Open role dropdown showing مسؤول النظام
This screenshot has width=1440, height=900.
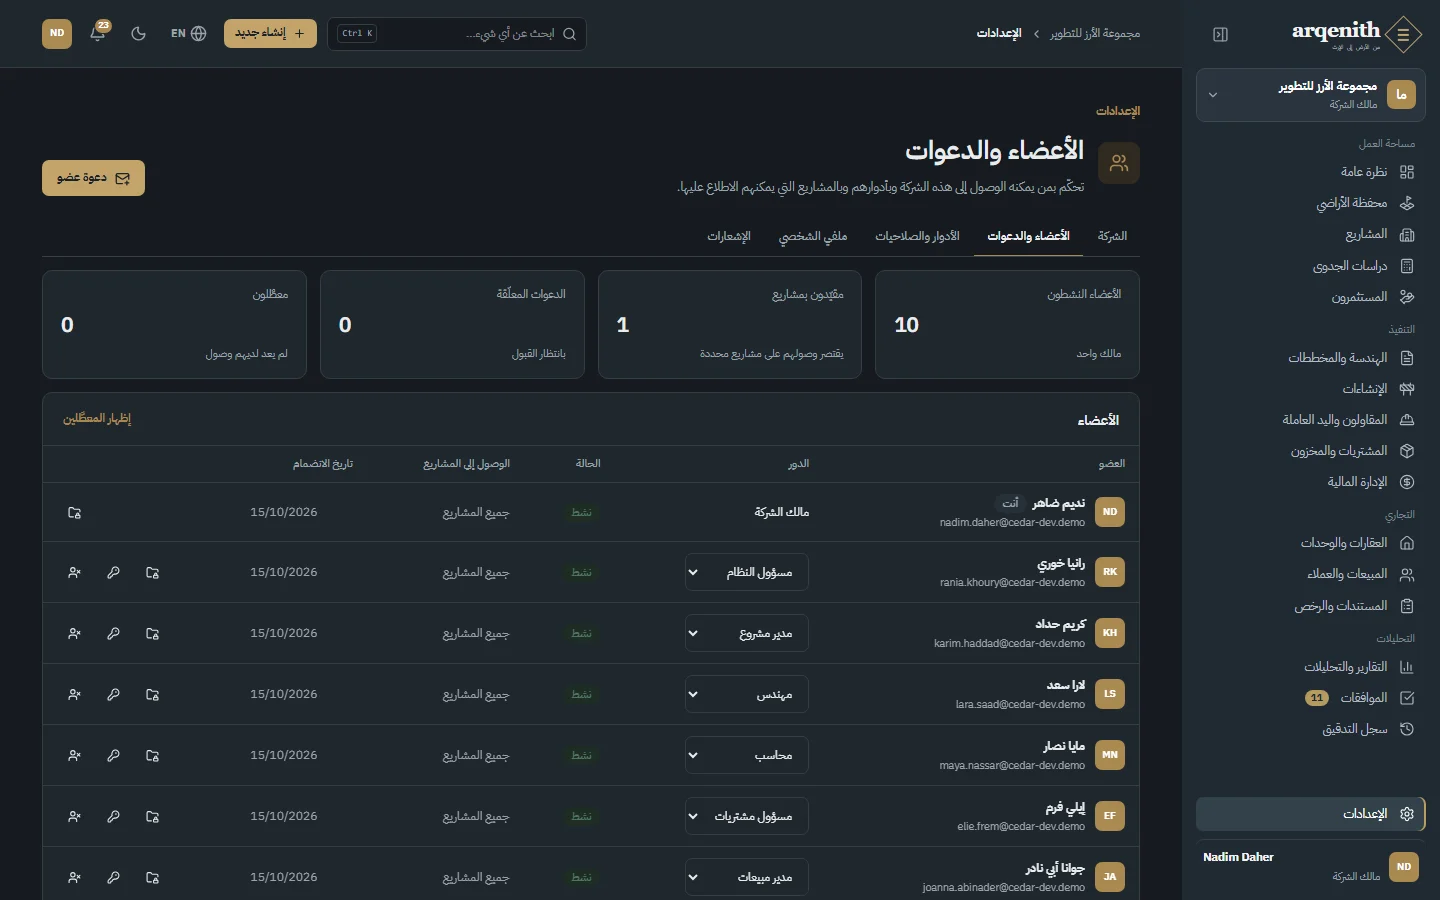(x=747, y=573)
